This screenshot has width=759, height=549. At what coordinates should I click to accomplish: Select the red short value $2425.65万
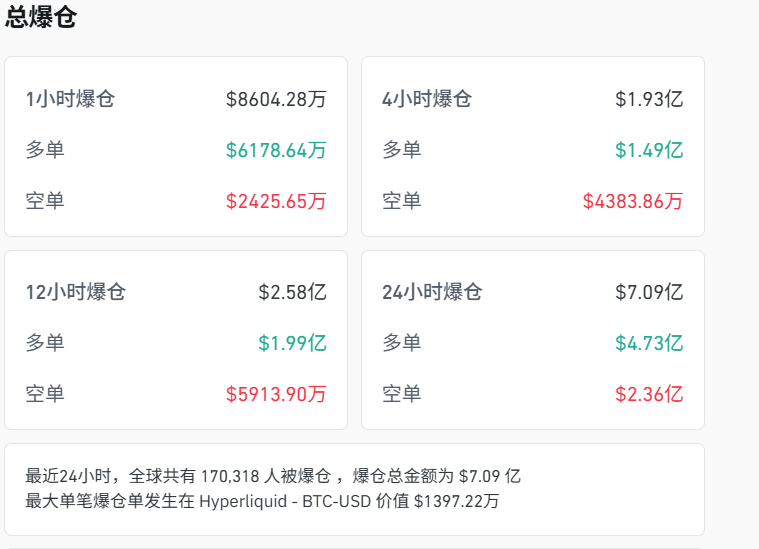(x=276, y=201)
